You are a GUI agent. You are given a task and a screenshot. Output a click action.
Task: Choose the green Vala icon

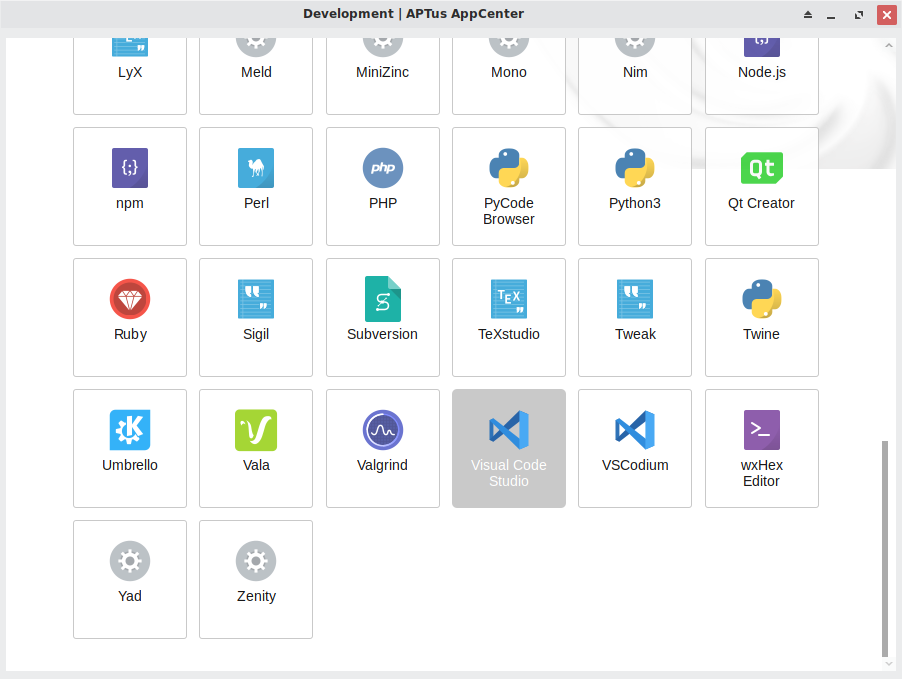(256, 430)
